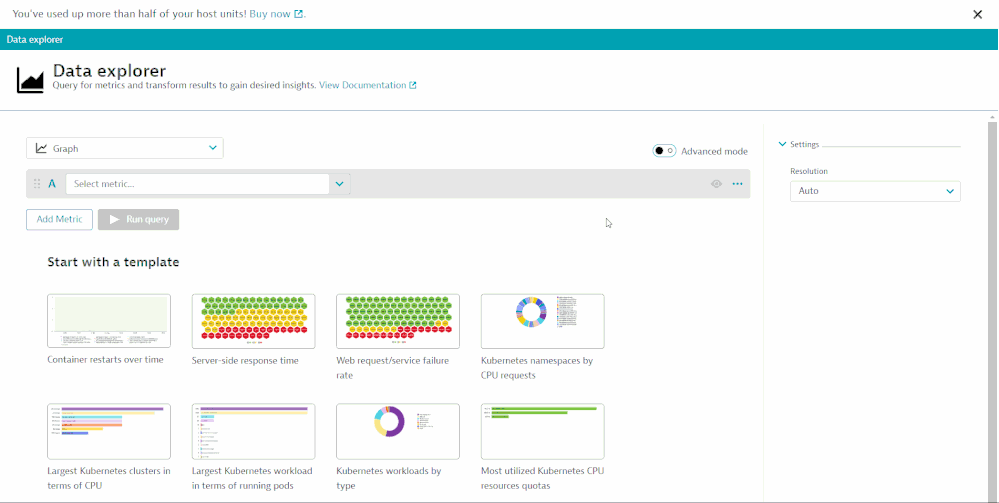999x503 pixels.
Task: Click the Add Metric button
Action: coord(59,219)
